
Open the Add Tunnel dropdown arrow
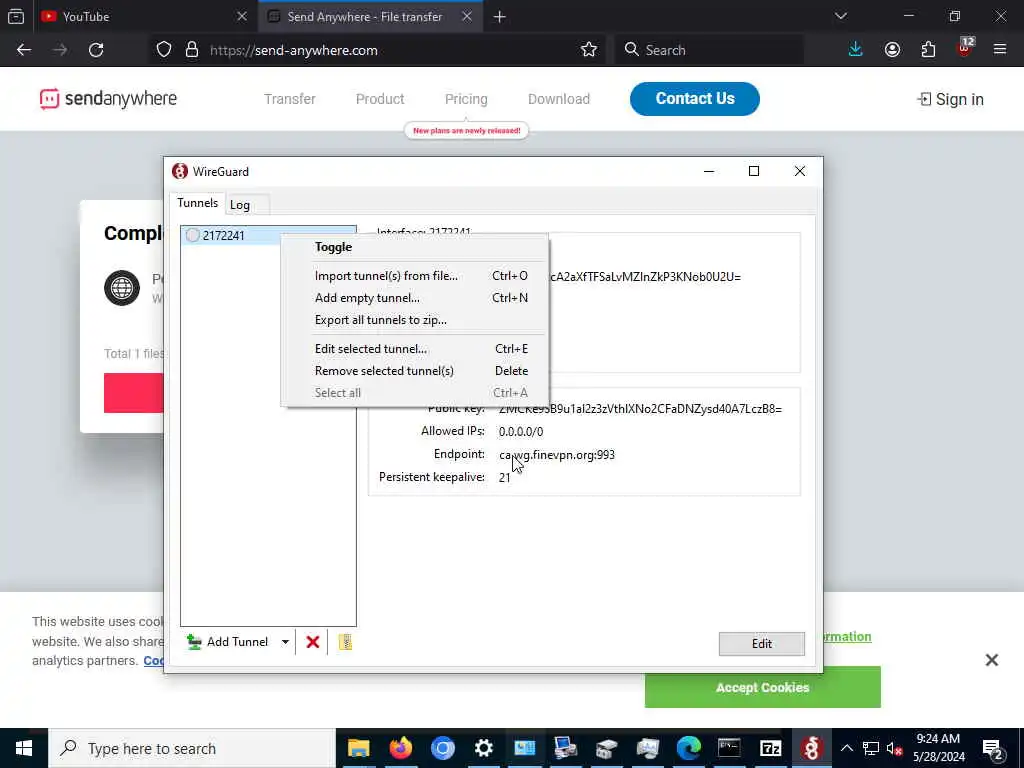point(285,642)
